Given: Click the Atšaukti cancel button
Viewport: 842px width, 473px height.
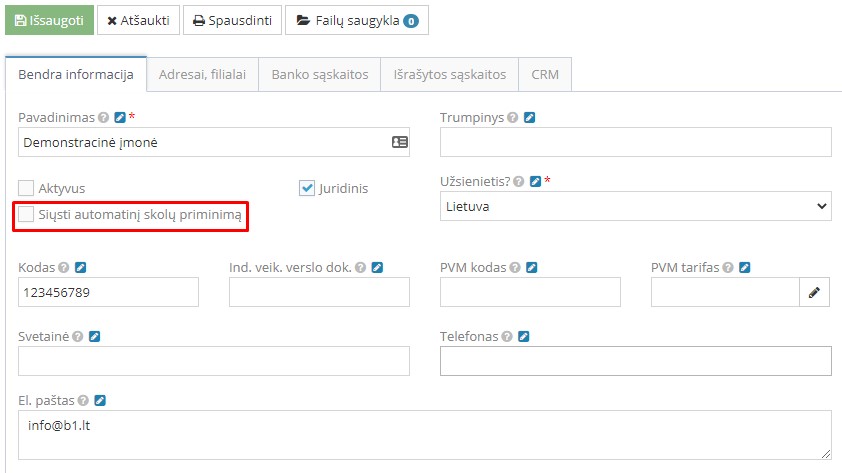Looking at the screenshot, I should tap(138, 20).
